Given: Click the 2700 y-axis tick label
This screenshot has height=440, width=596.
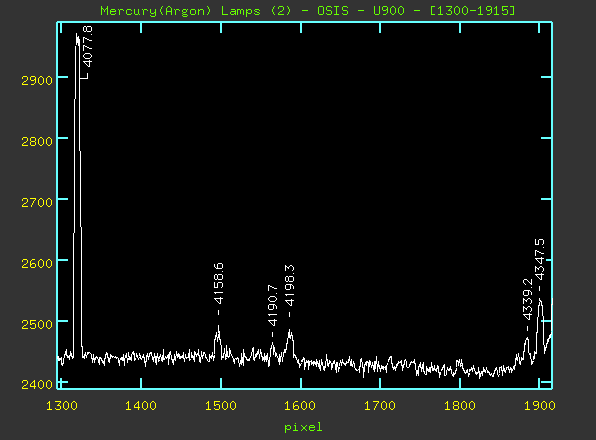Looking at the screenshot, I should click(x=37, y=203).
